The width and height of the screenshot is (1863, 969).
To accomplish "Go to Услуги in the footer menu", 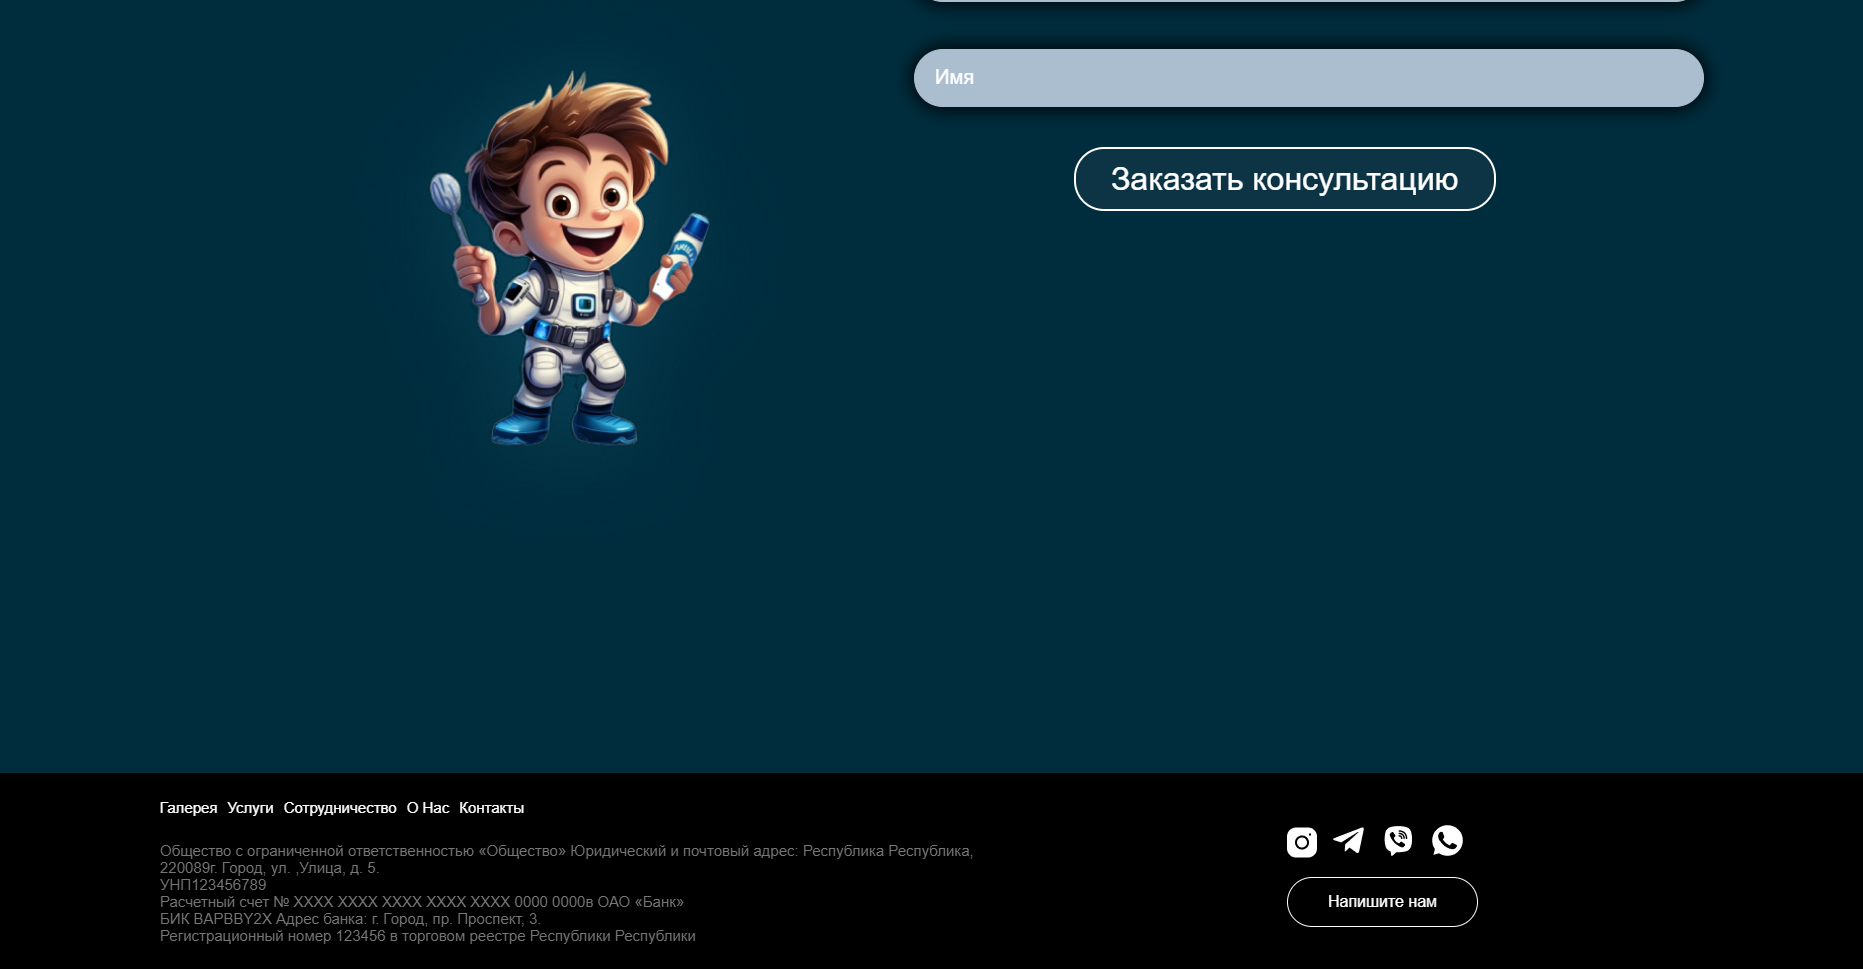I will 250,808.
